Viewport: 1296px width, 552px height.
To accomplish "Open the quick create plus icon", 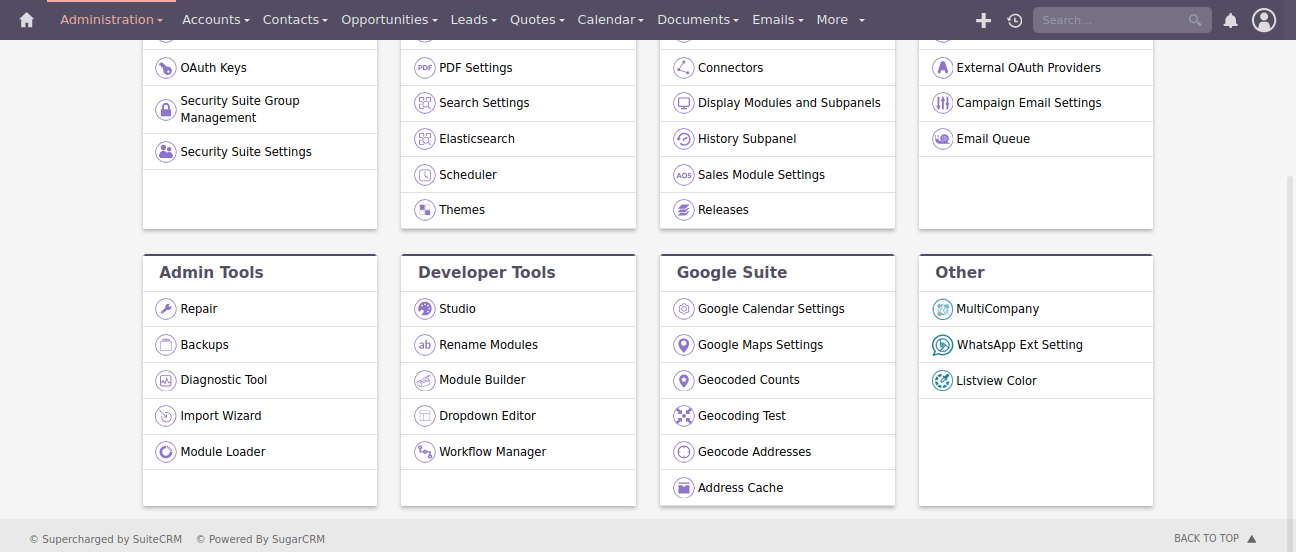I will click(983, 20).
